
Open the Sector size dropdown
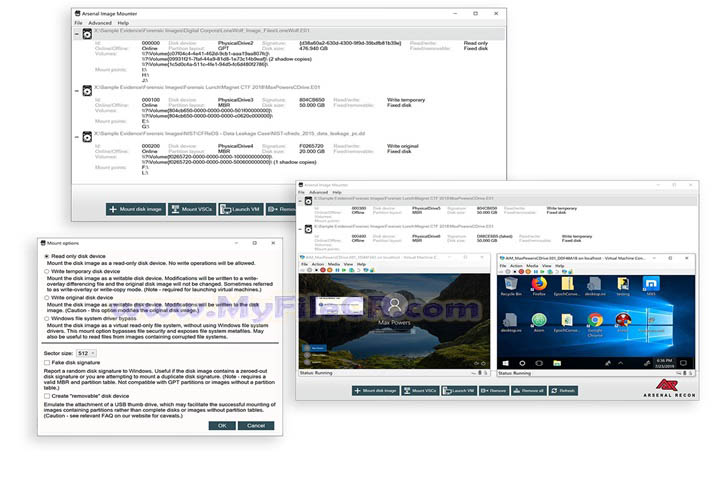[86, 353]
